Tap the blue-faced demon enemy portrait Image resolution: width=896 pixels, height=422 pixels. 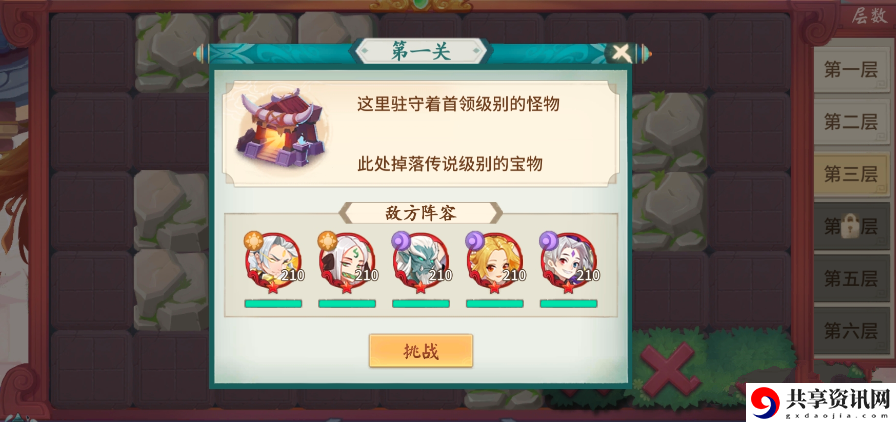[421, 262]
